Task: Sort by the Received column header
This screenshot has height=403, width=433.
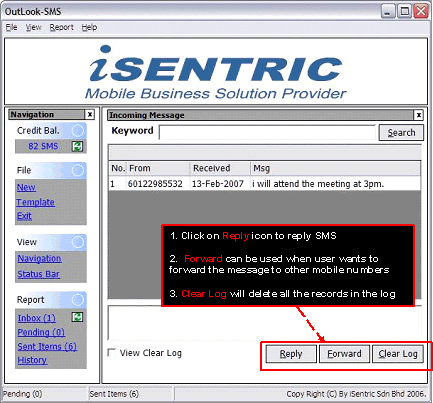Action: point(220,168)
